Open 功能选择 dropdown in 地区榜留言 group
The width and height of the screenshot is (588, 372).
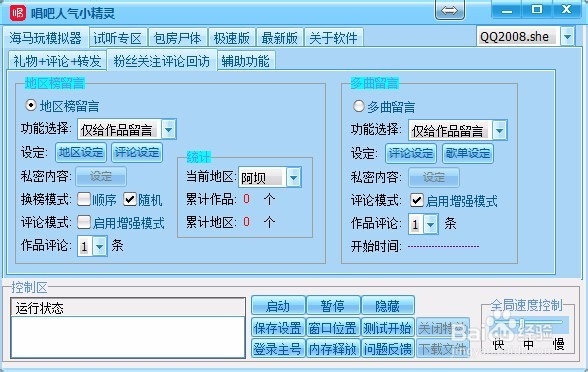[x=169, y=130]
